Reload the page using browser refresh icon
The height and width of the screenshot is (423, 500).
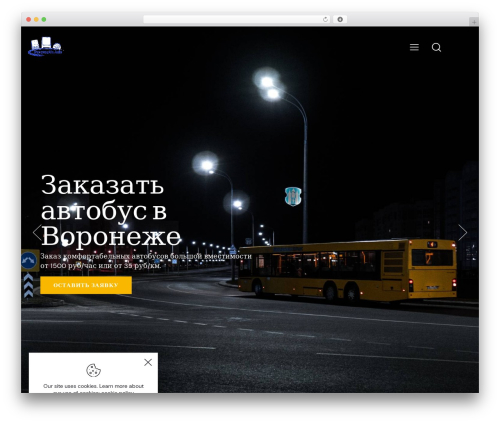tap(325, 19)
